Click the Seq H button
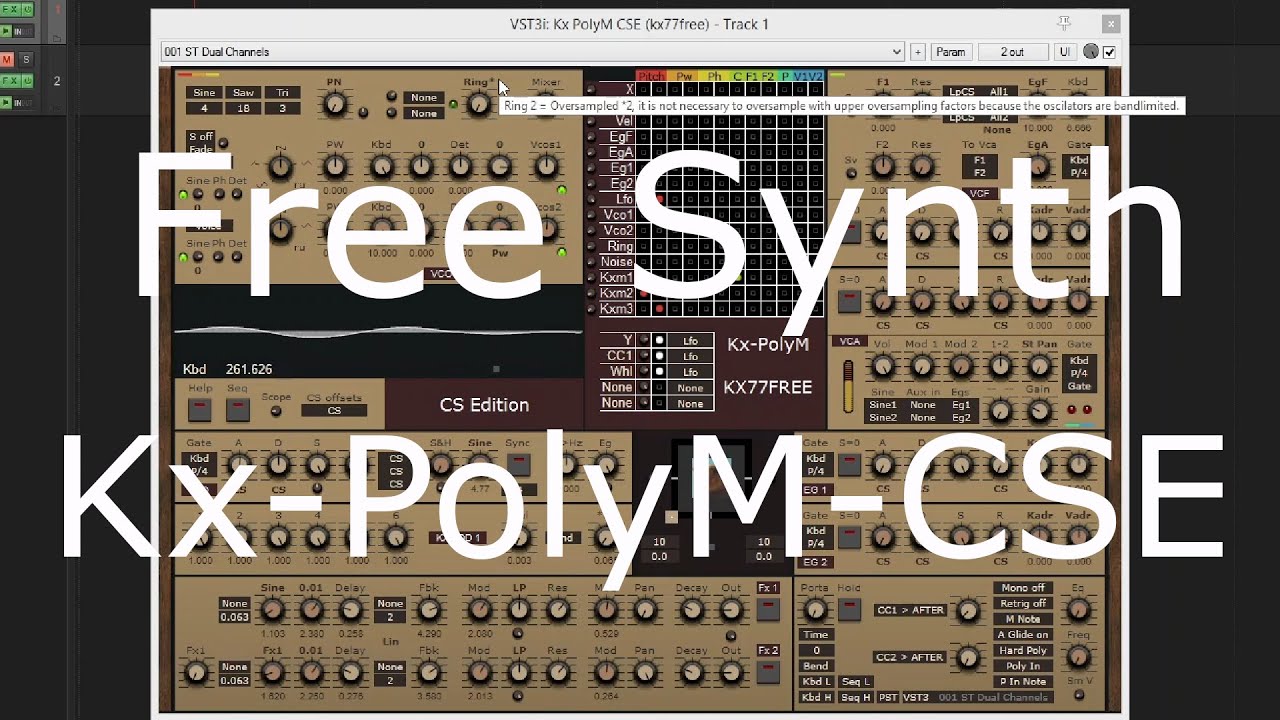Screen dimensions: 1280x720 coord(855,697)
